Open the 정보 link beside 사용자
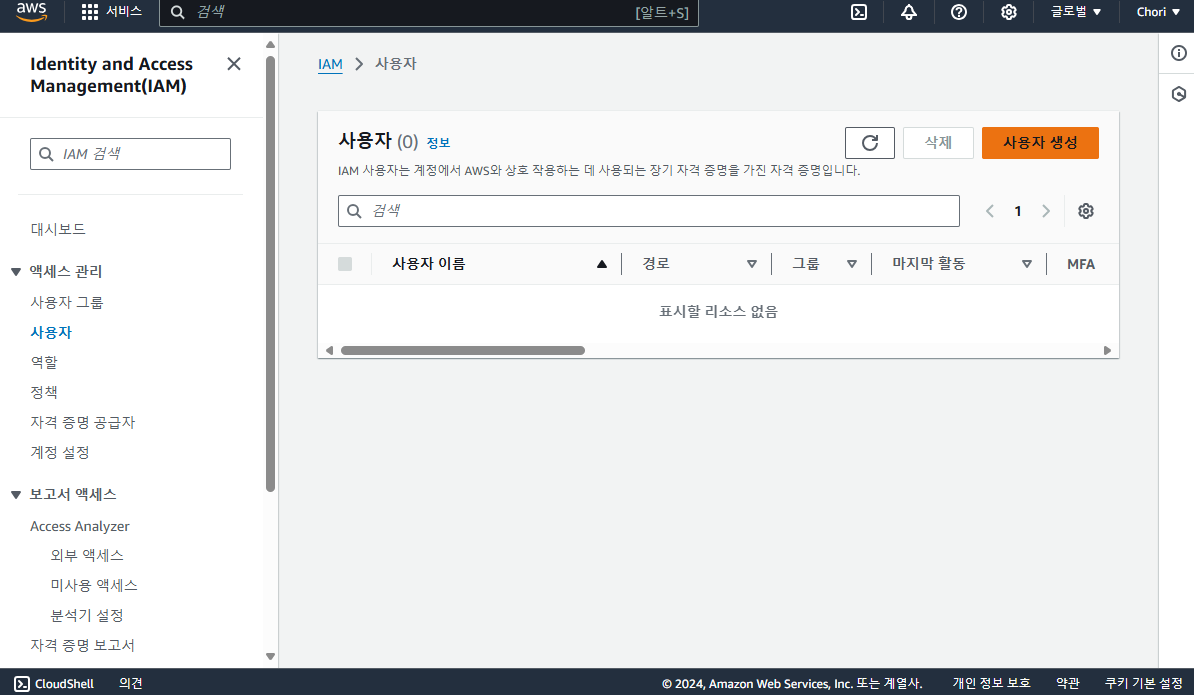The width and height of the screenshot is (1194, 695). (x=438, y=143)
